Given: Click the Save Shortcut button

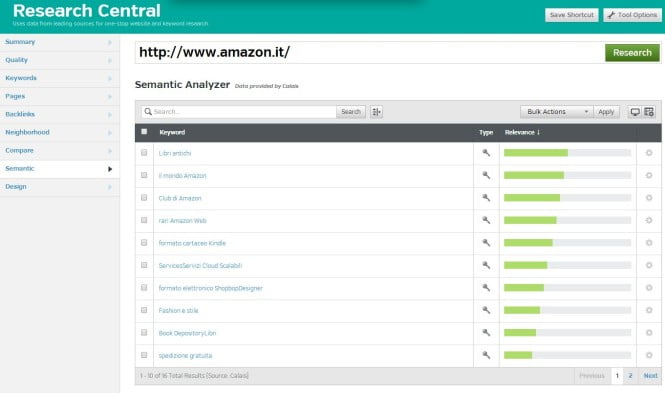Looking at the screenshot, I should (572, 15).
